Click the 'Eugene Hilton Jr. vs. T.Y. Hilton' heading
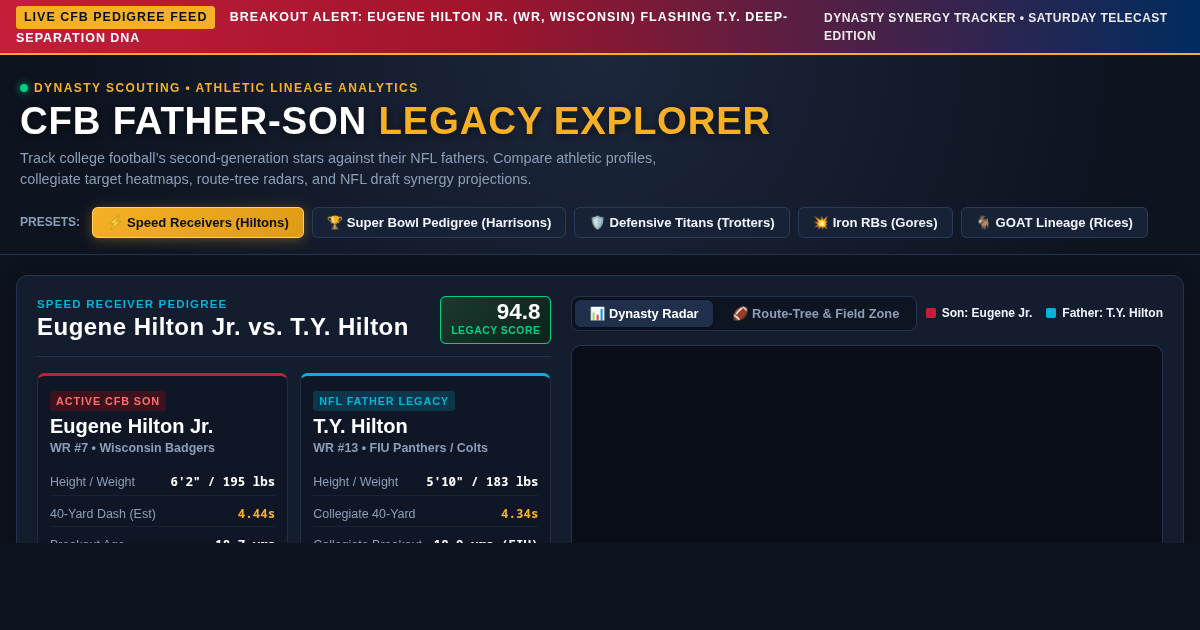 (x=223, y=327)
